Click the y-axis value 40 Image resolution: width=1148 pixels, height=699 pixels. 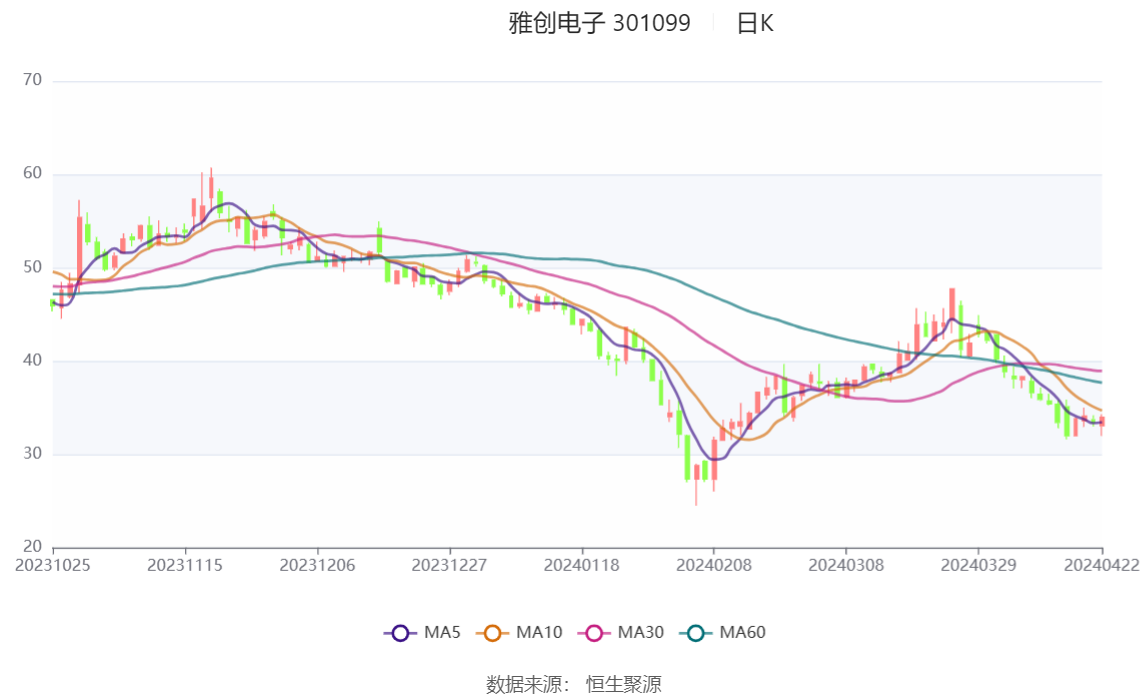(32, 360)
